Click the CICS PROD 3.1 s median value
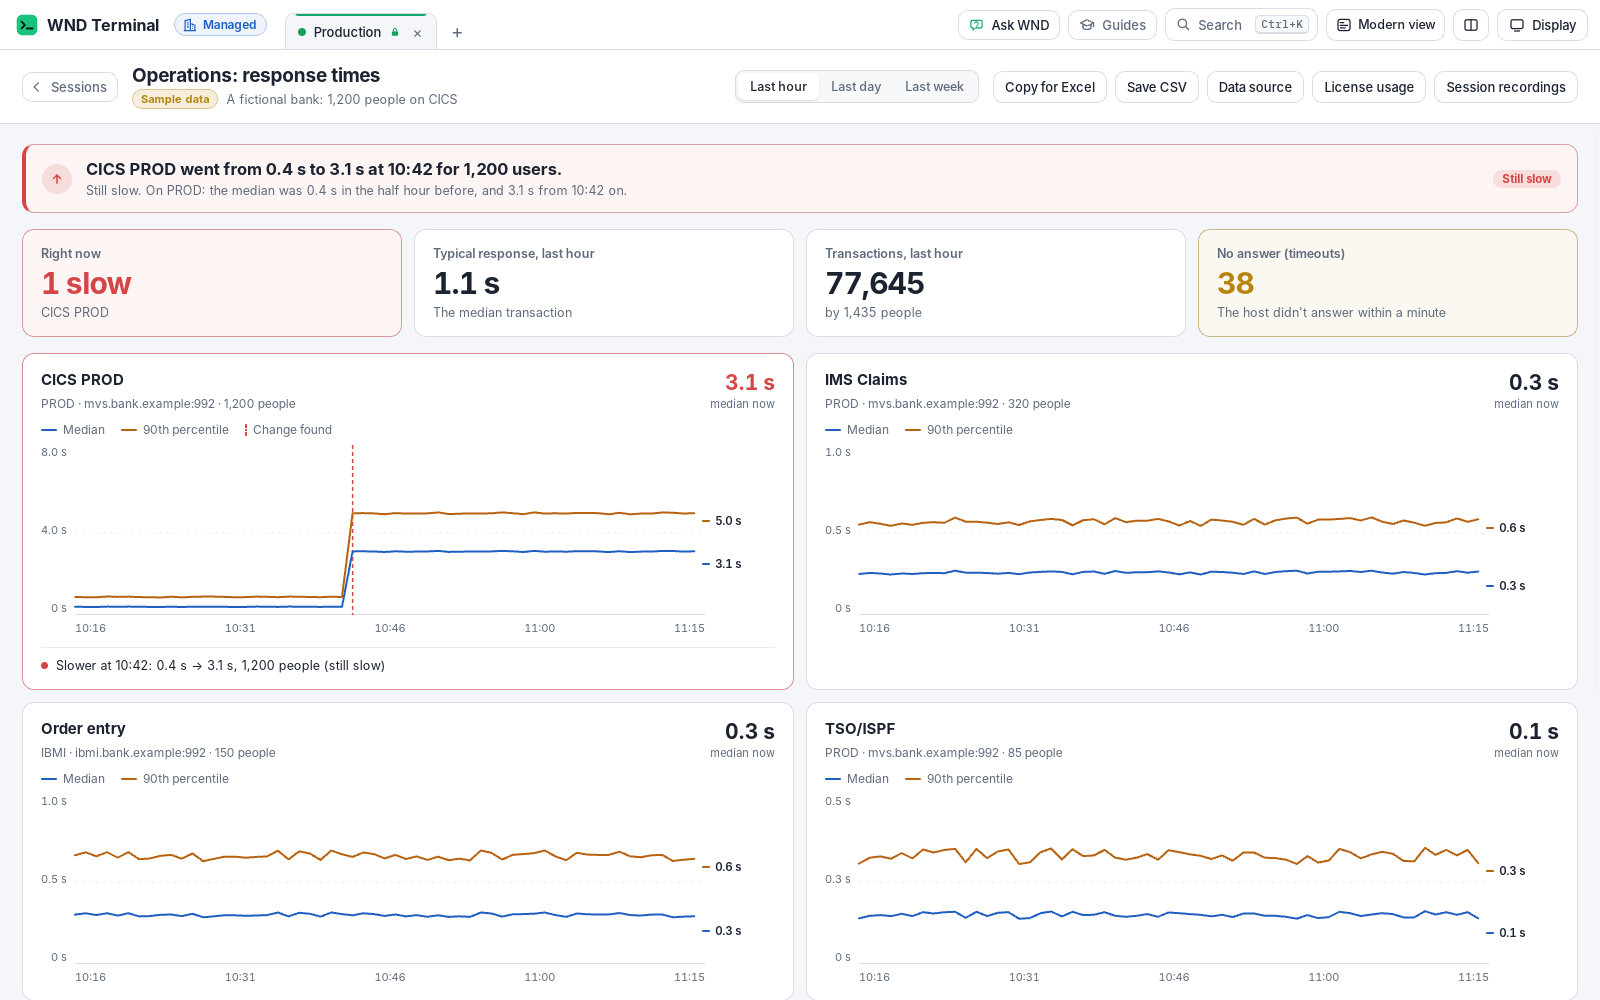The height and width of the screenshot is (1000, 1600). coord(750,382)
